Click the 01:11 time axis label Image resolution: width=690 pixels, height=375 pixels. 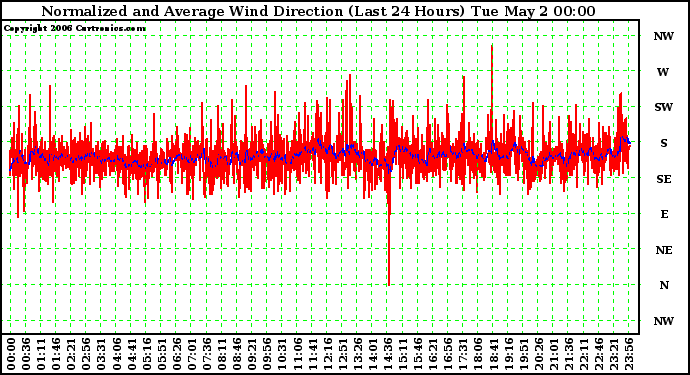pyautogui.click(x=41, y=354)
